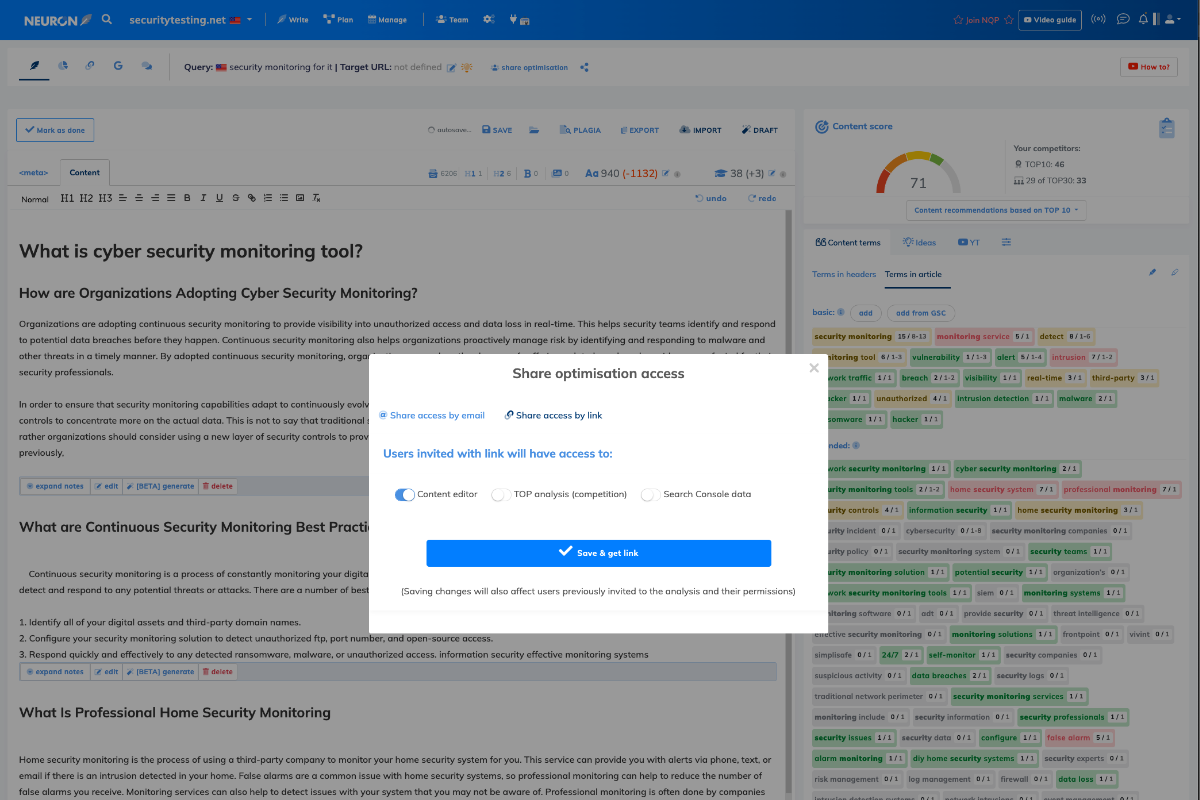Click the DRAFT toolbar item

pos(760,130)
